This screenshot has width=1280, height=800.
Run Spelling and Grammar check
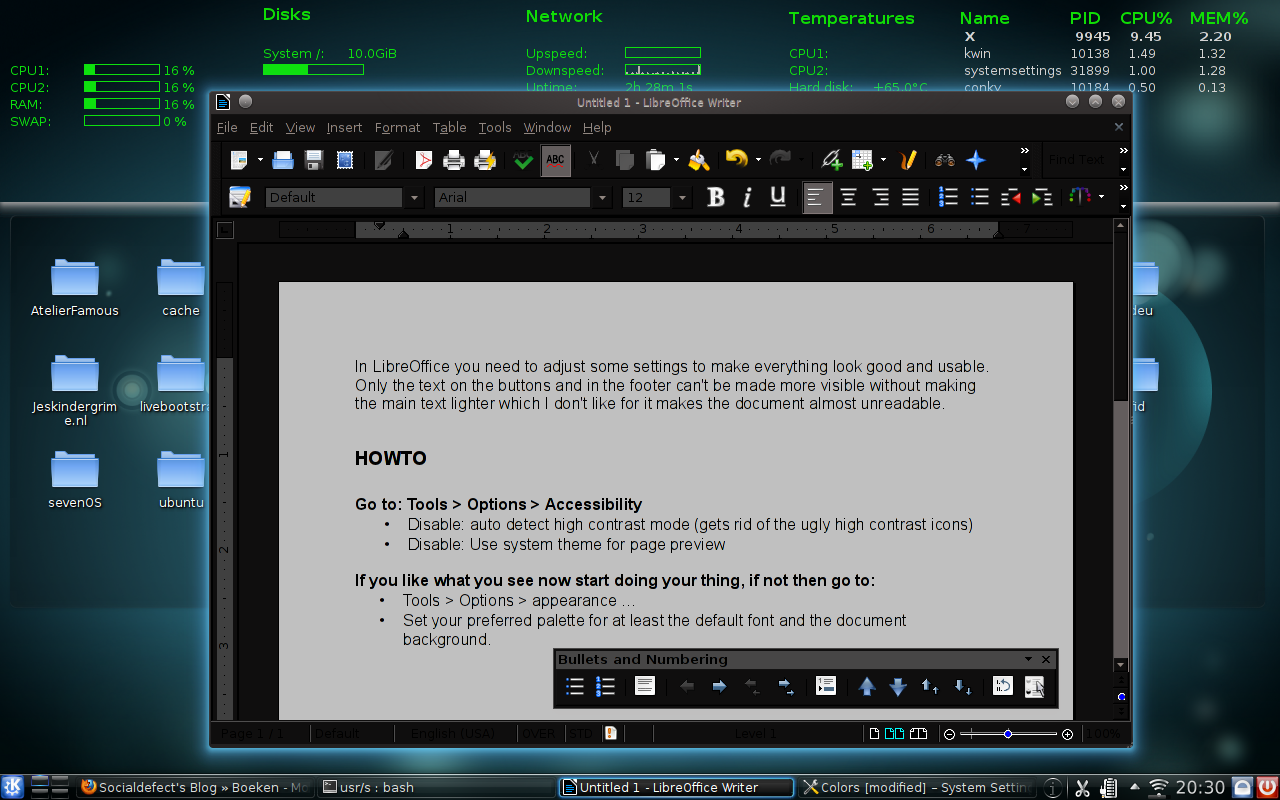[523, 160]
